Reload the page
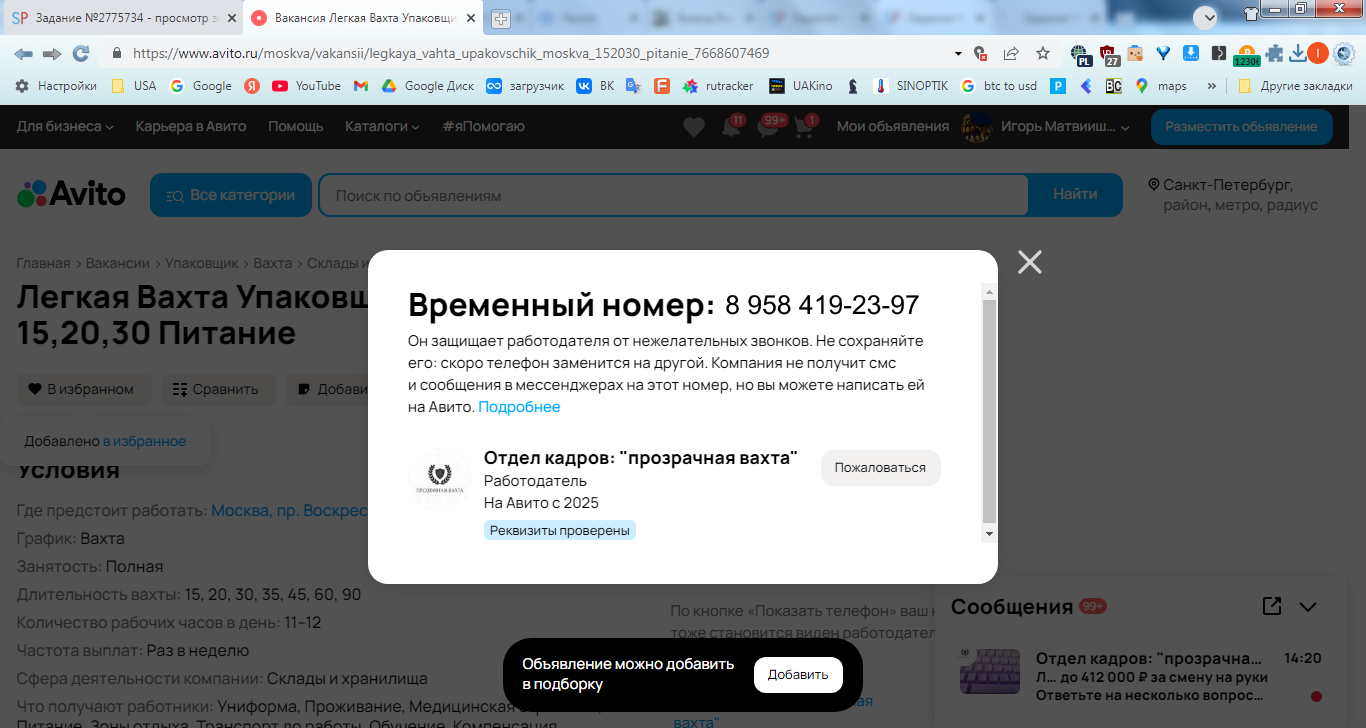 [x=81, y=53]
